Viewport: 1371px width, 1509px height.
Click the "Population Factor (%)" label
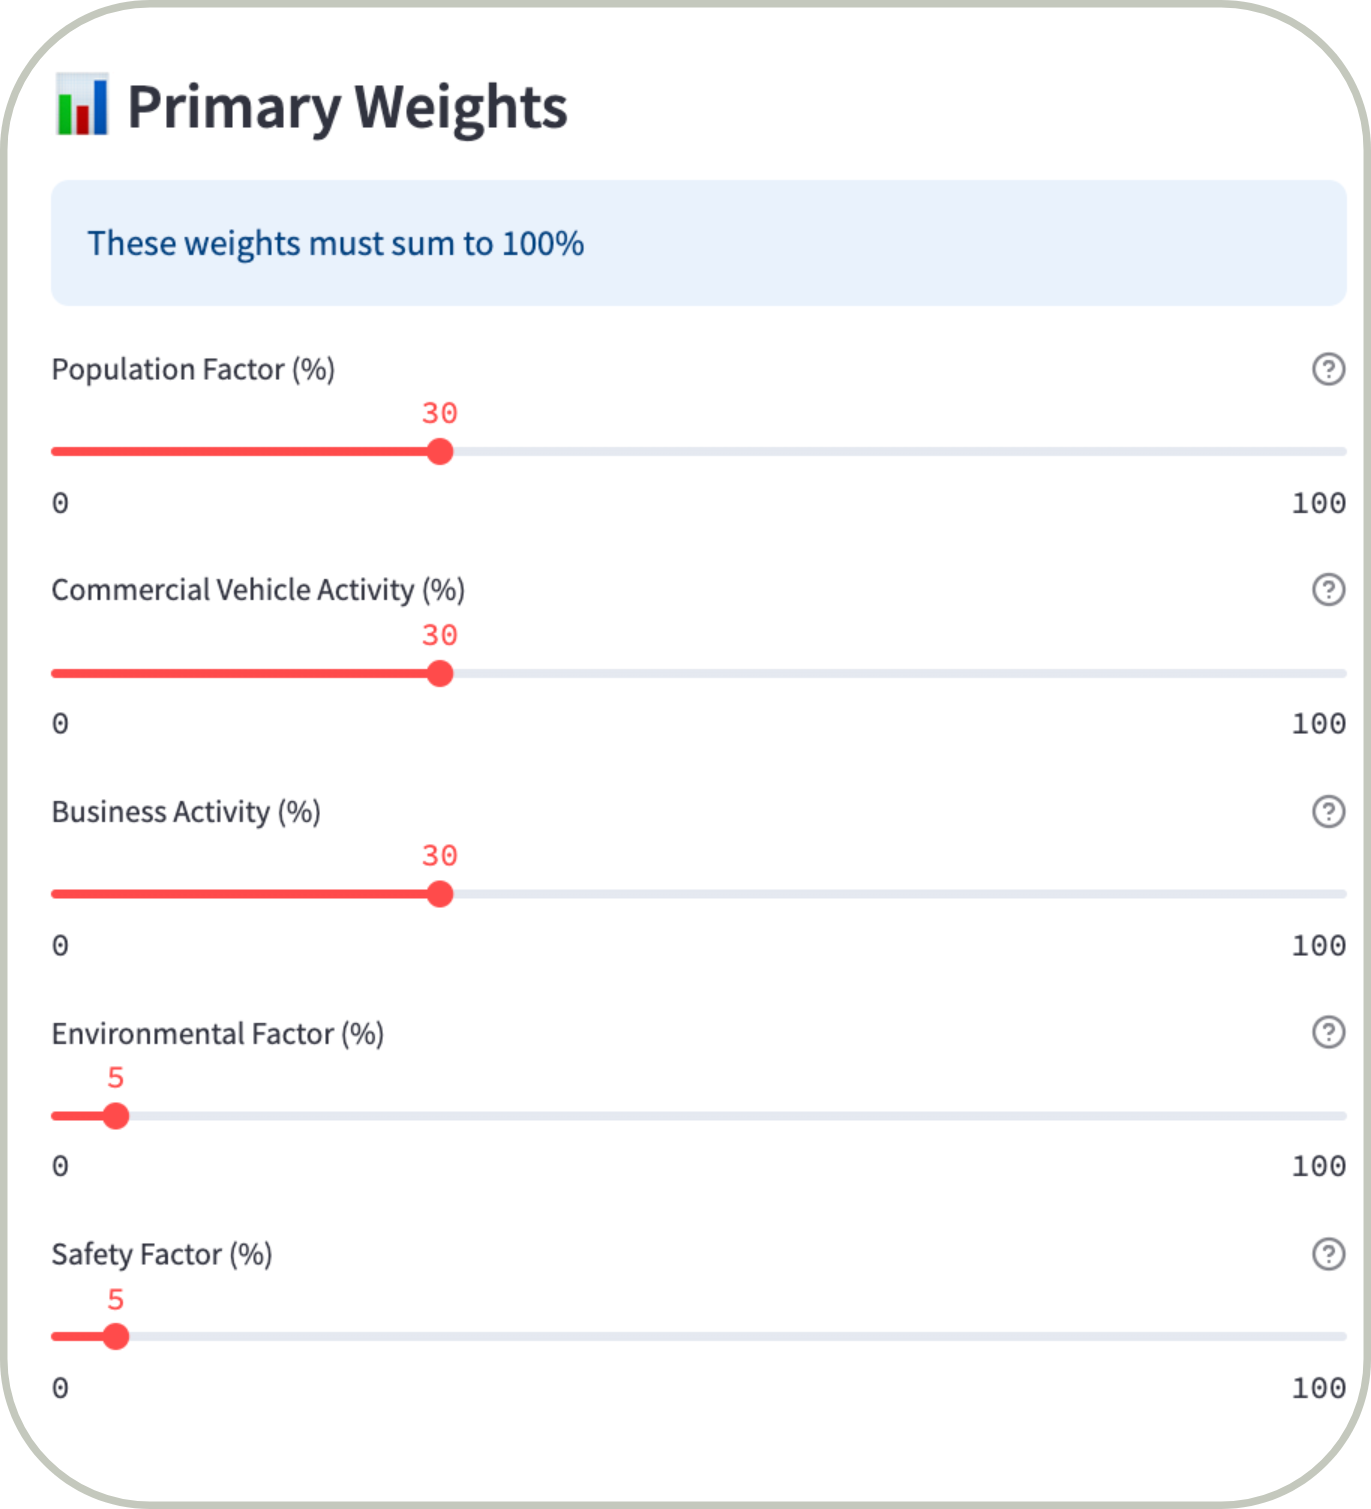click(193, 370)
